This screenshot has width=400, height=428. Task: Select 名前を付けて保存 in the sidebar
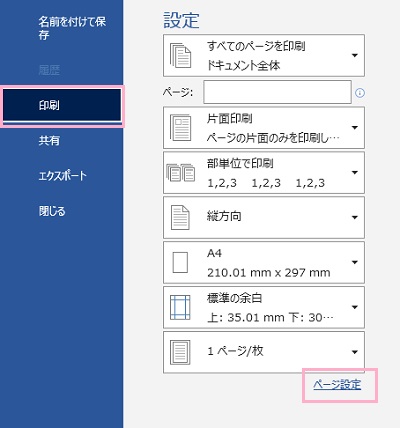coord(72,28)
